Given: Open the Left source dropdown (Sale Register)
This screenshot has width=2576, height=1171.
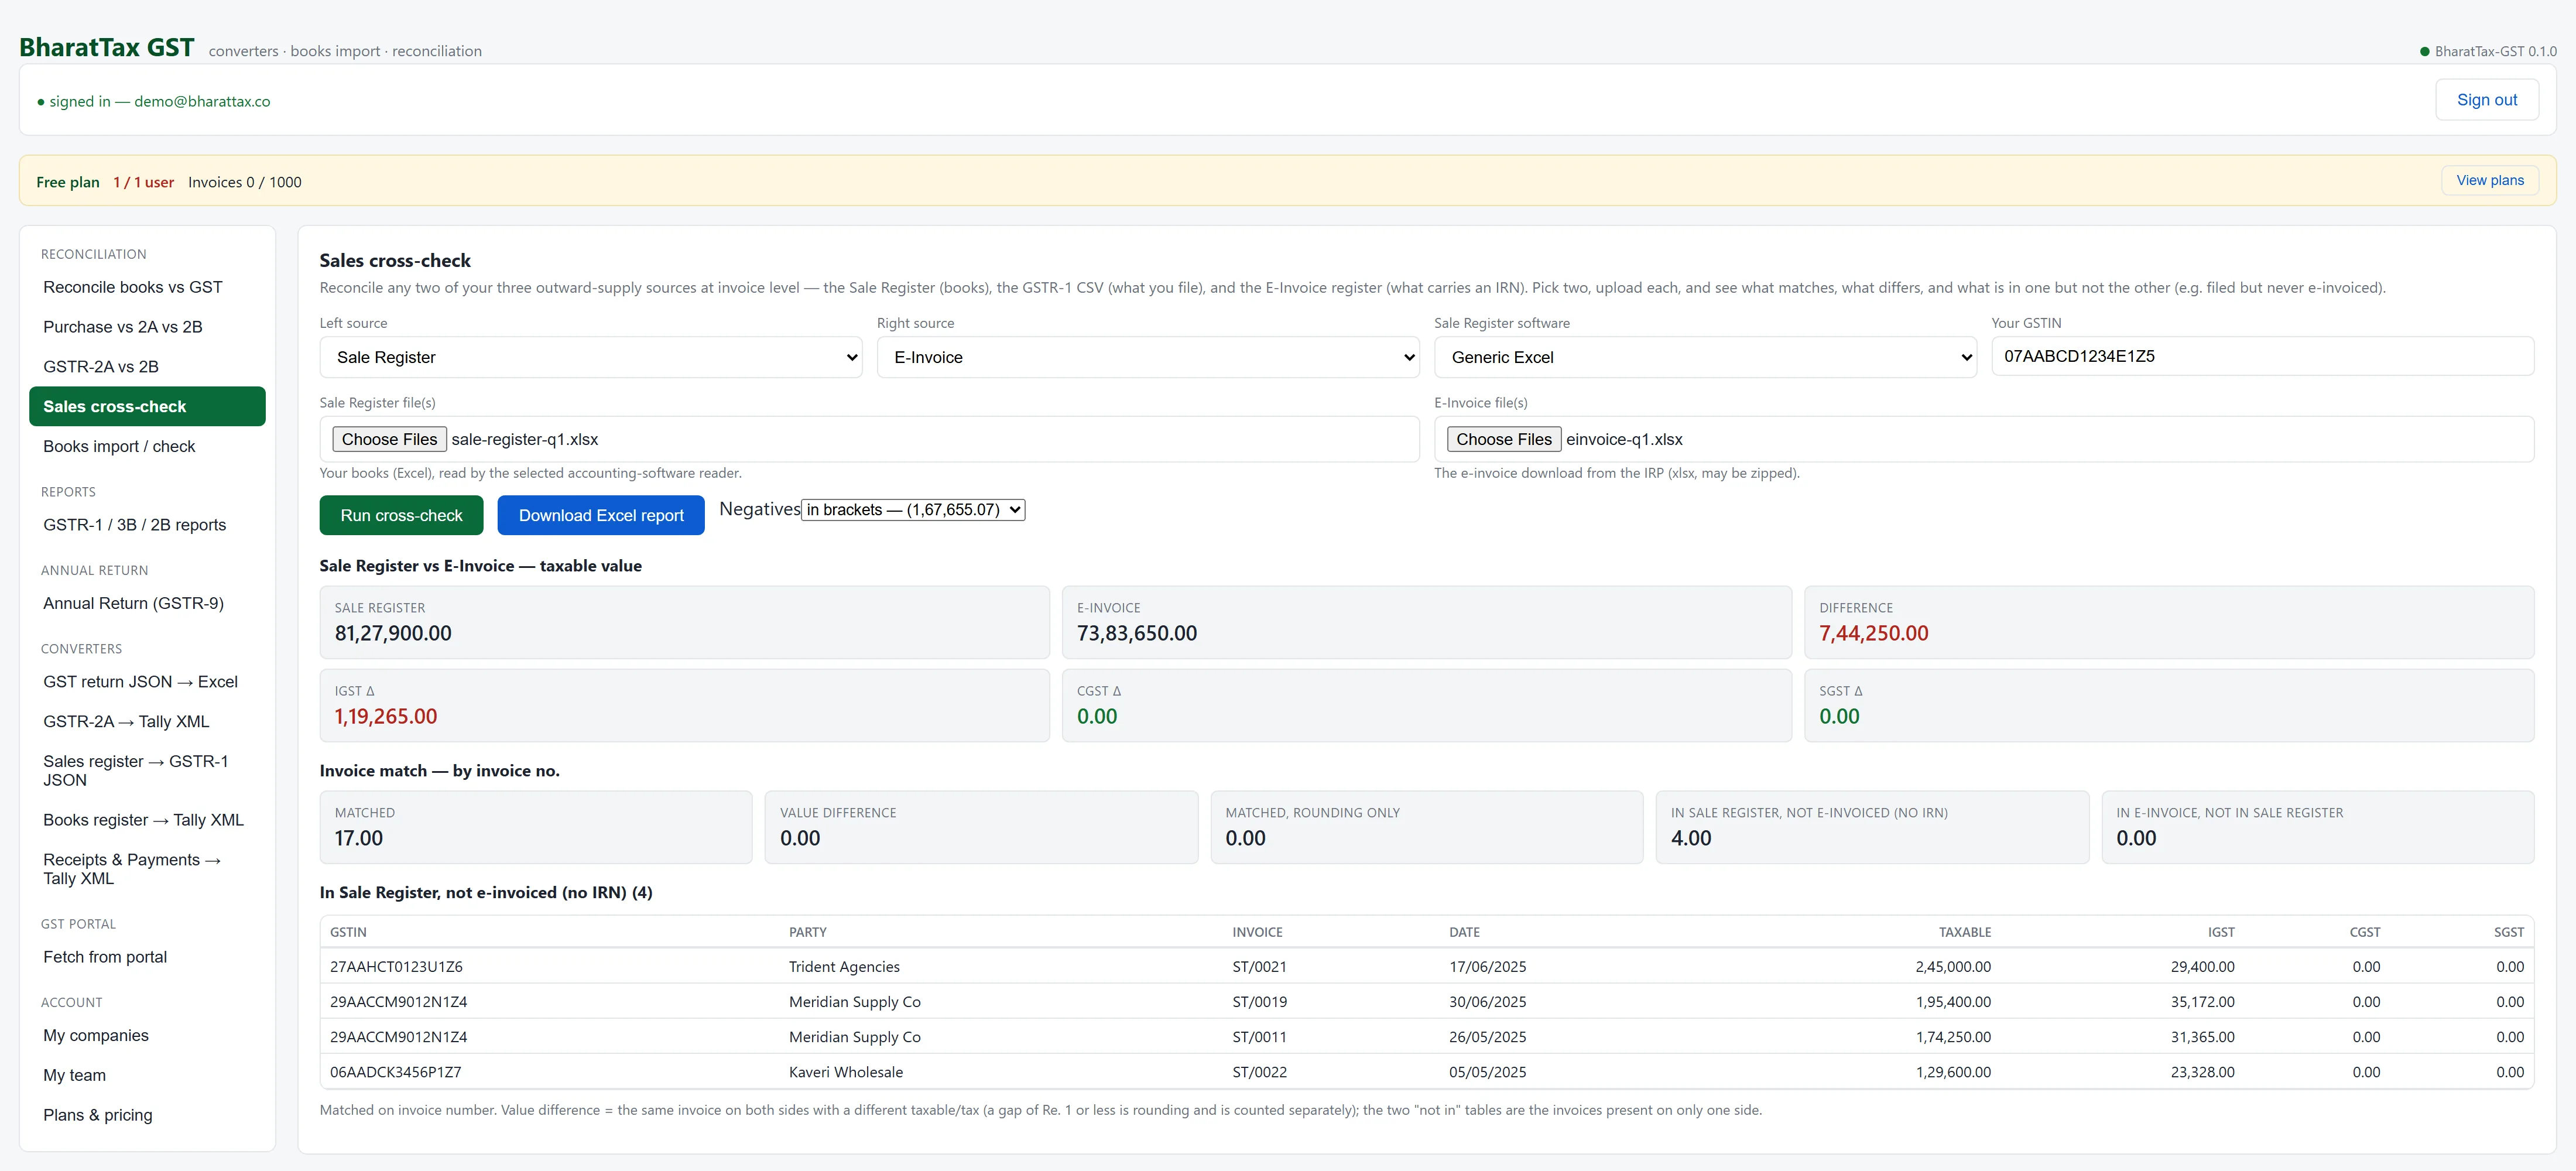Looking at the screenshot, I should 591,357.
